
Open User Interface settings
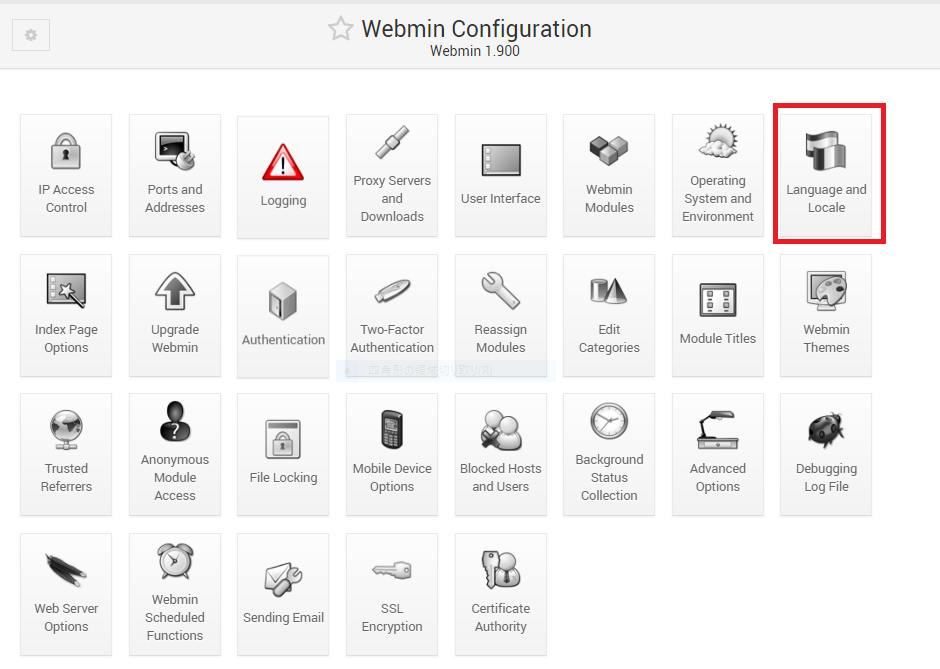[x=501, y=175]
